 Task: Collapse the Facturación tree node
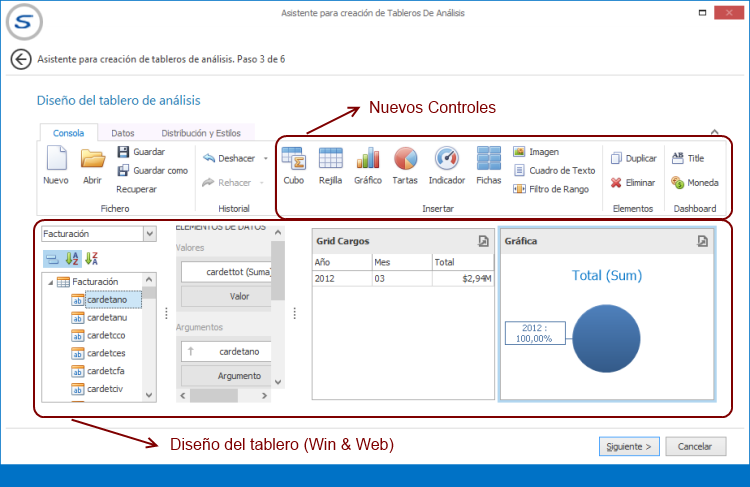pyautogui.click(x=49, y=282)
